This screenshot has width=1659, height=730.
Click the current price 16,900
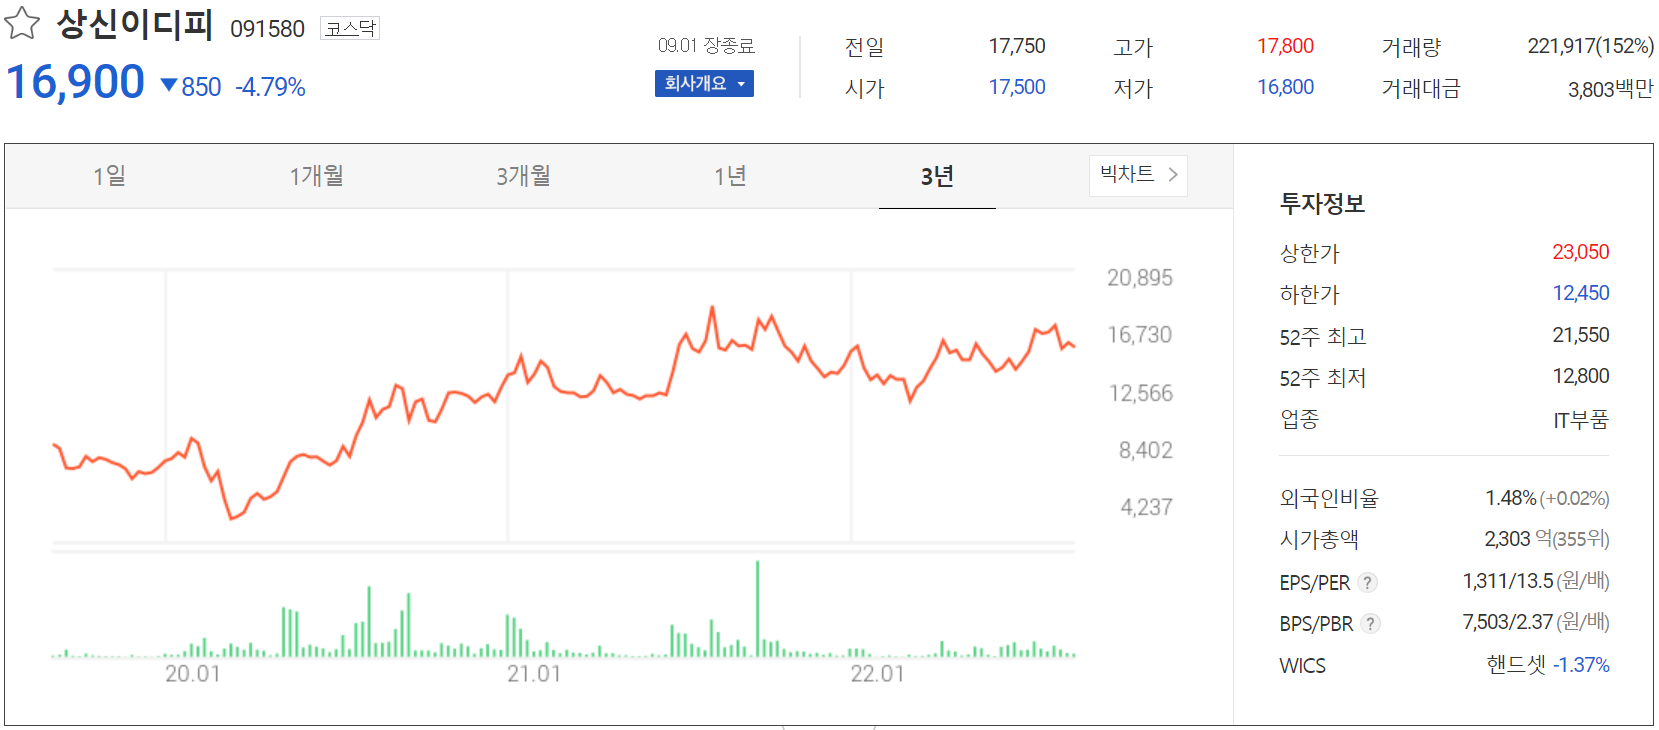click(x=76, y=82)
